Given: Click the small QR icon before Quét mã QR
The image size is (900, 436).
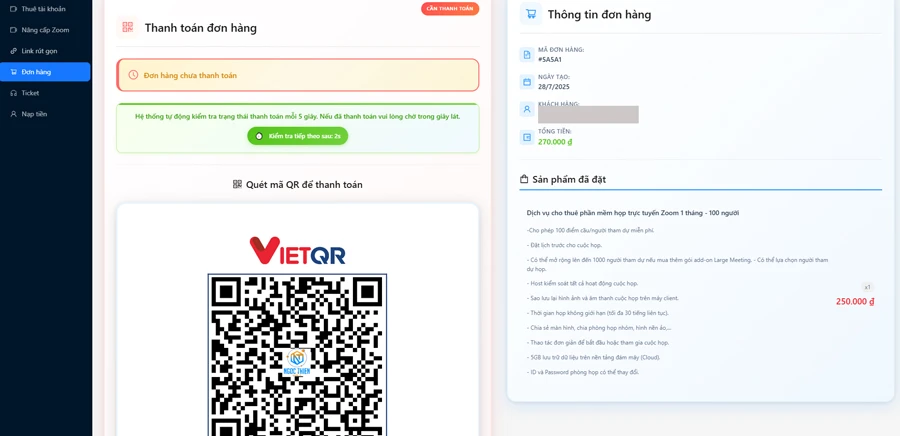Looking at the screenshot, I should [237, 184].
